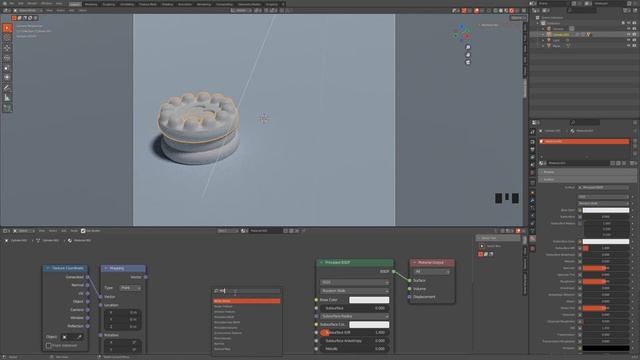Open the Material Output All dropdown
The width and height of the screenshot is (640, 360).
pos(432,271)
